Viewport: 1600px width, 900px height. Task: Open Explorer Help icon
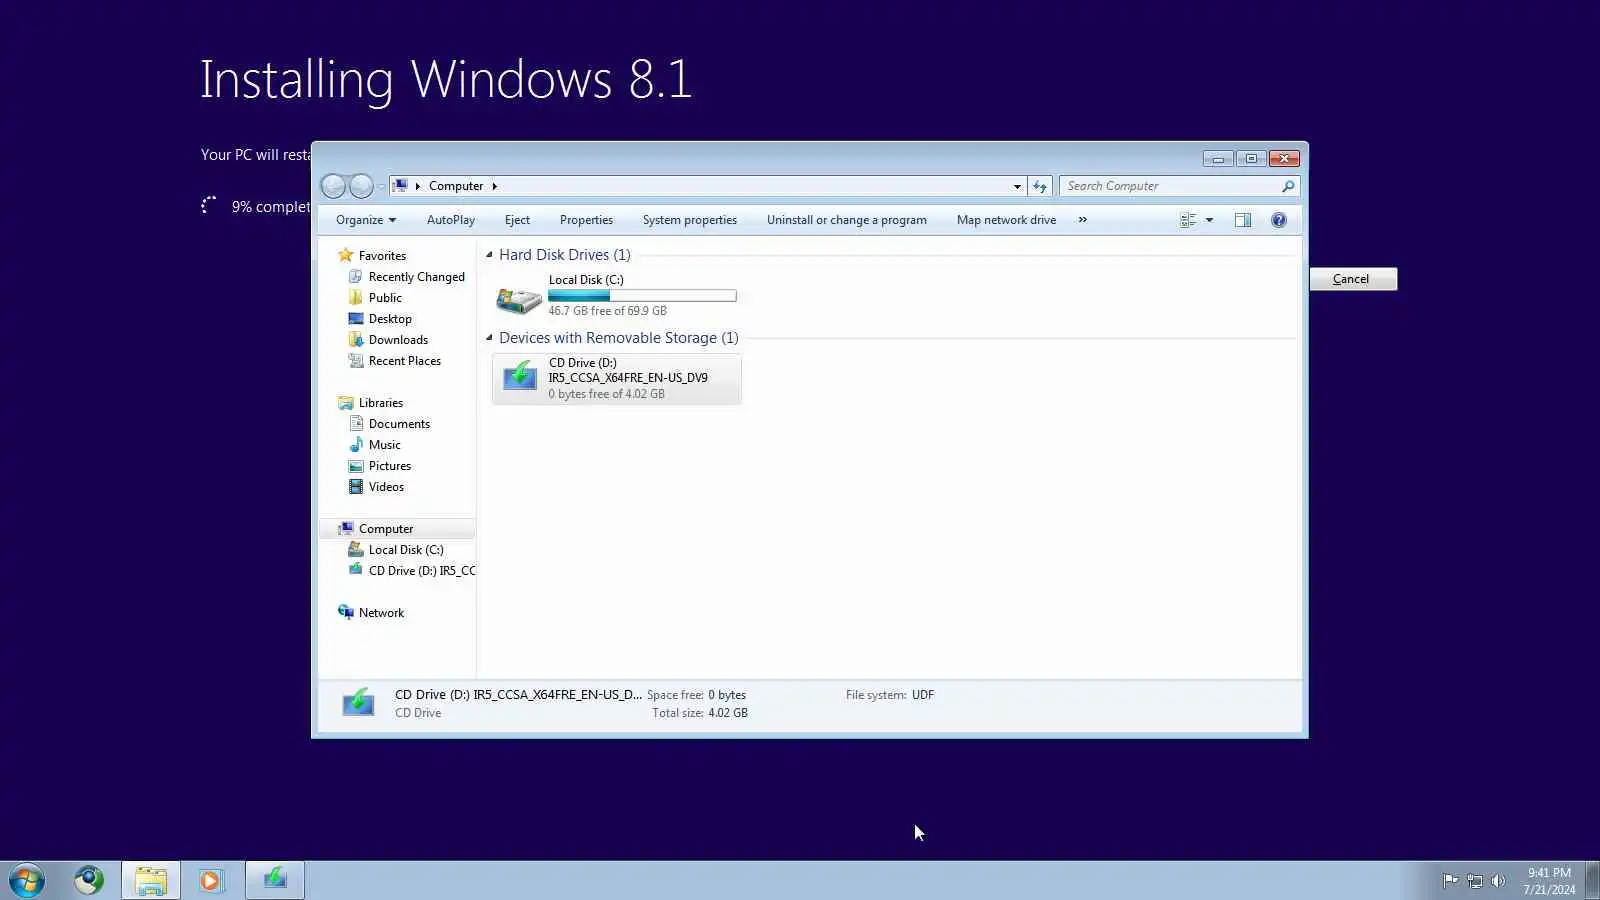point(1279,220)
